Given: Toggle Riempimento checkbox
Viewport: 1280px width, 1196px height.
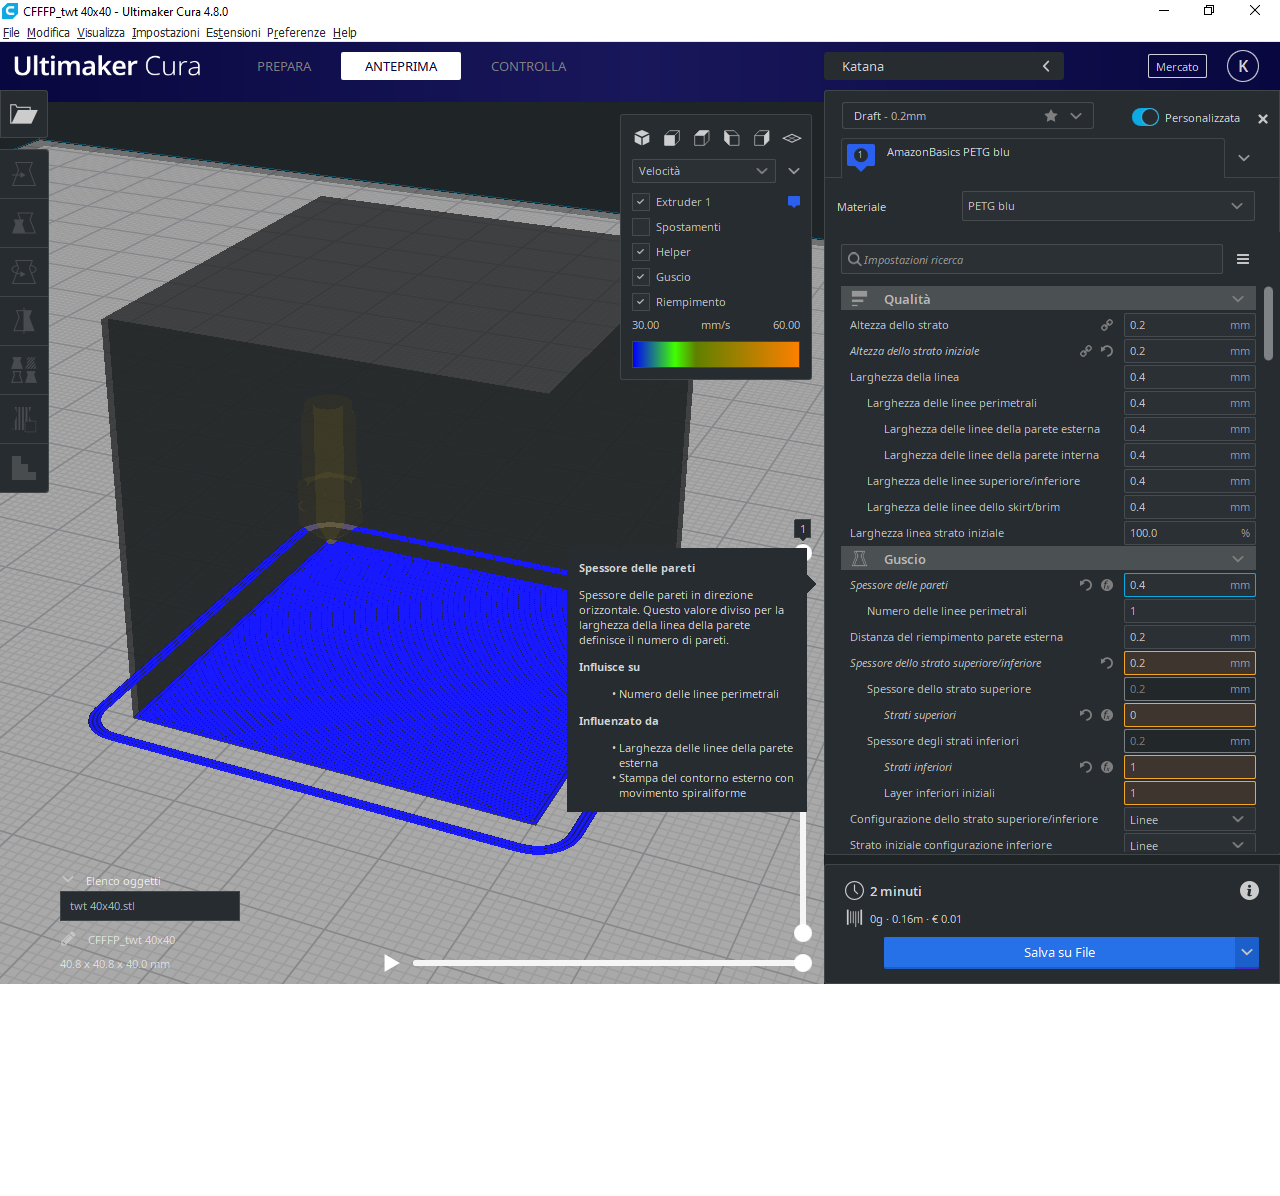Looking at the screenshot, I should click(641, 302).
